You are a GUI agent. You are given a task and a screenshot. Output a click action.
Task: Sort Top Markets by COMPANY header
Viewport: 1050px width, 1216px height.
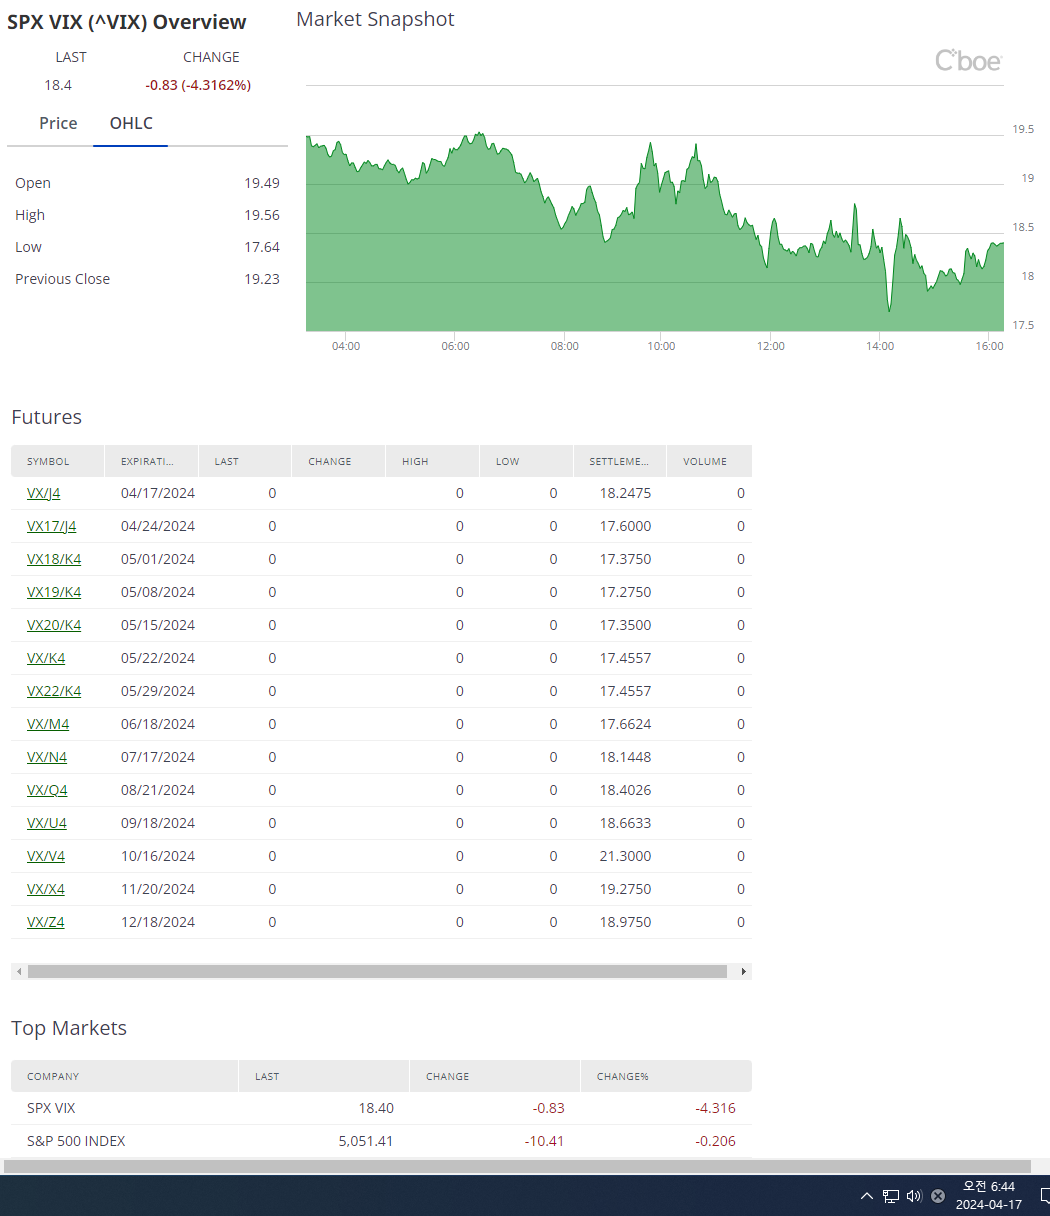(125, 1076)
